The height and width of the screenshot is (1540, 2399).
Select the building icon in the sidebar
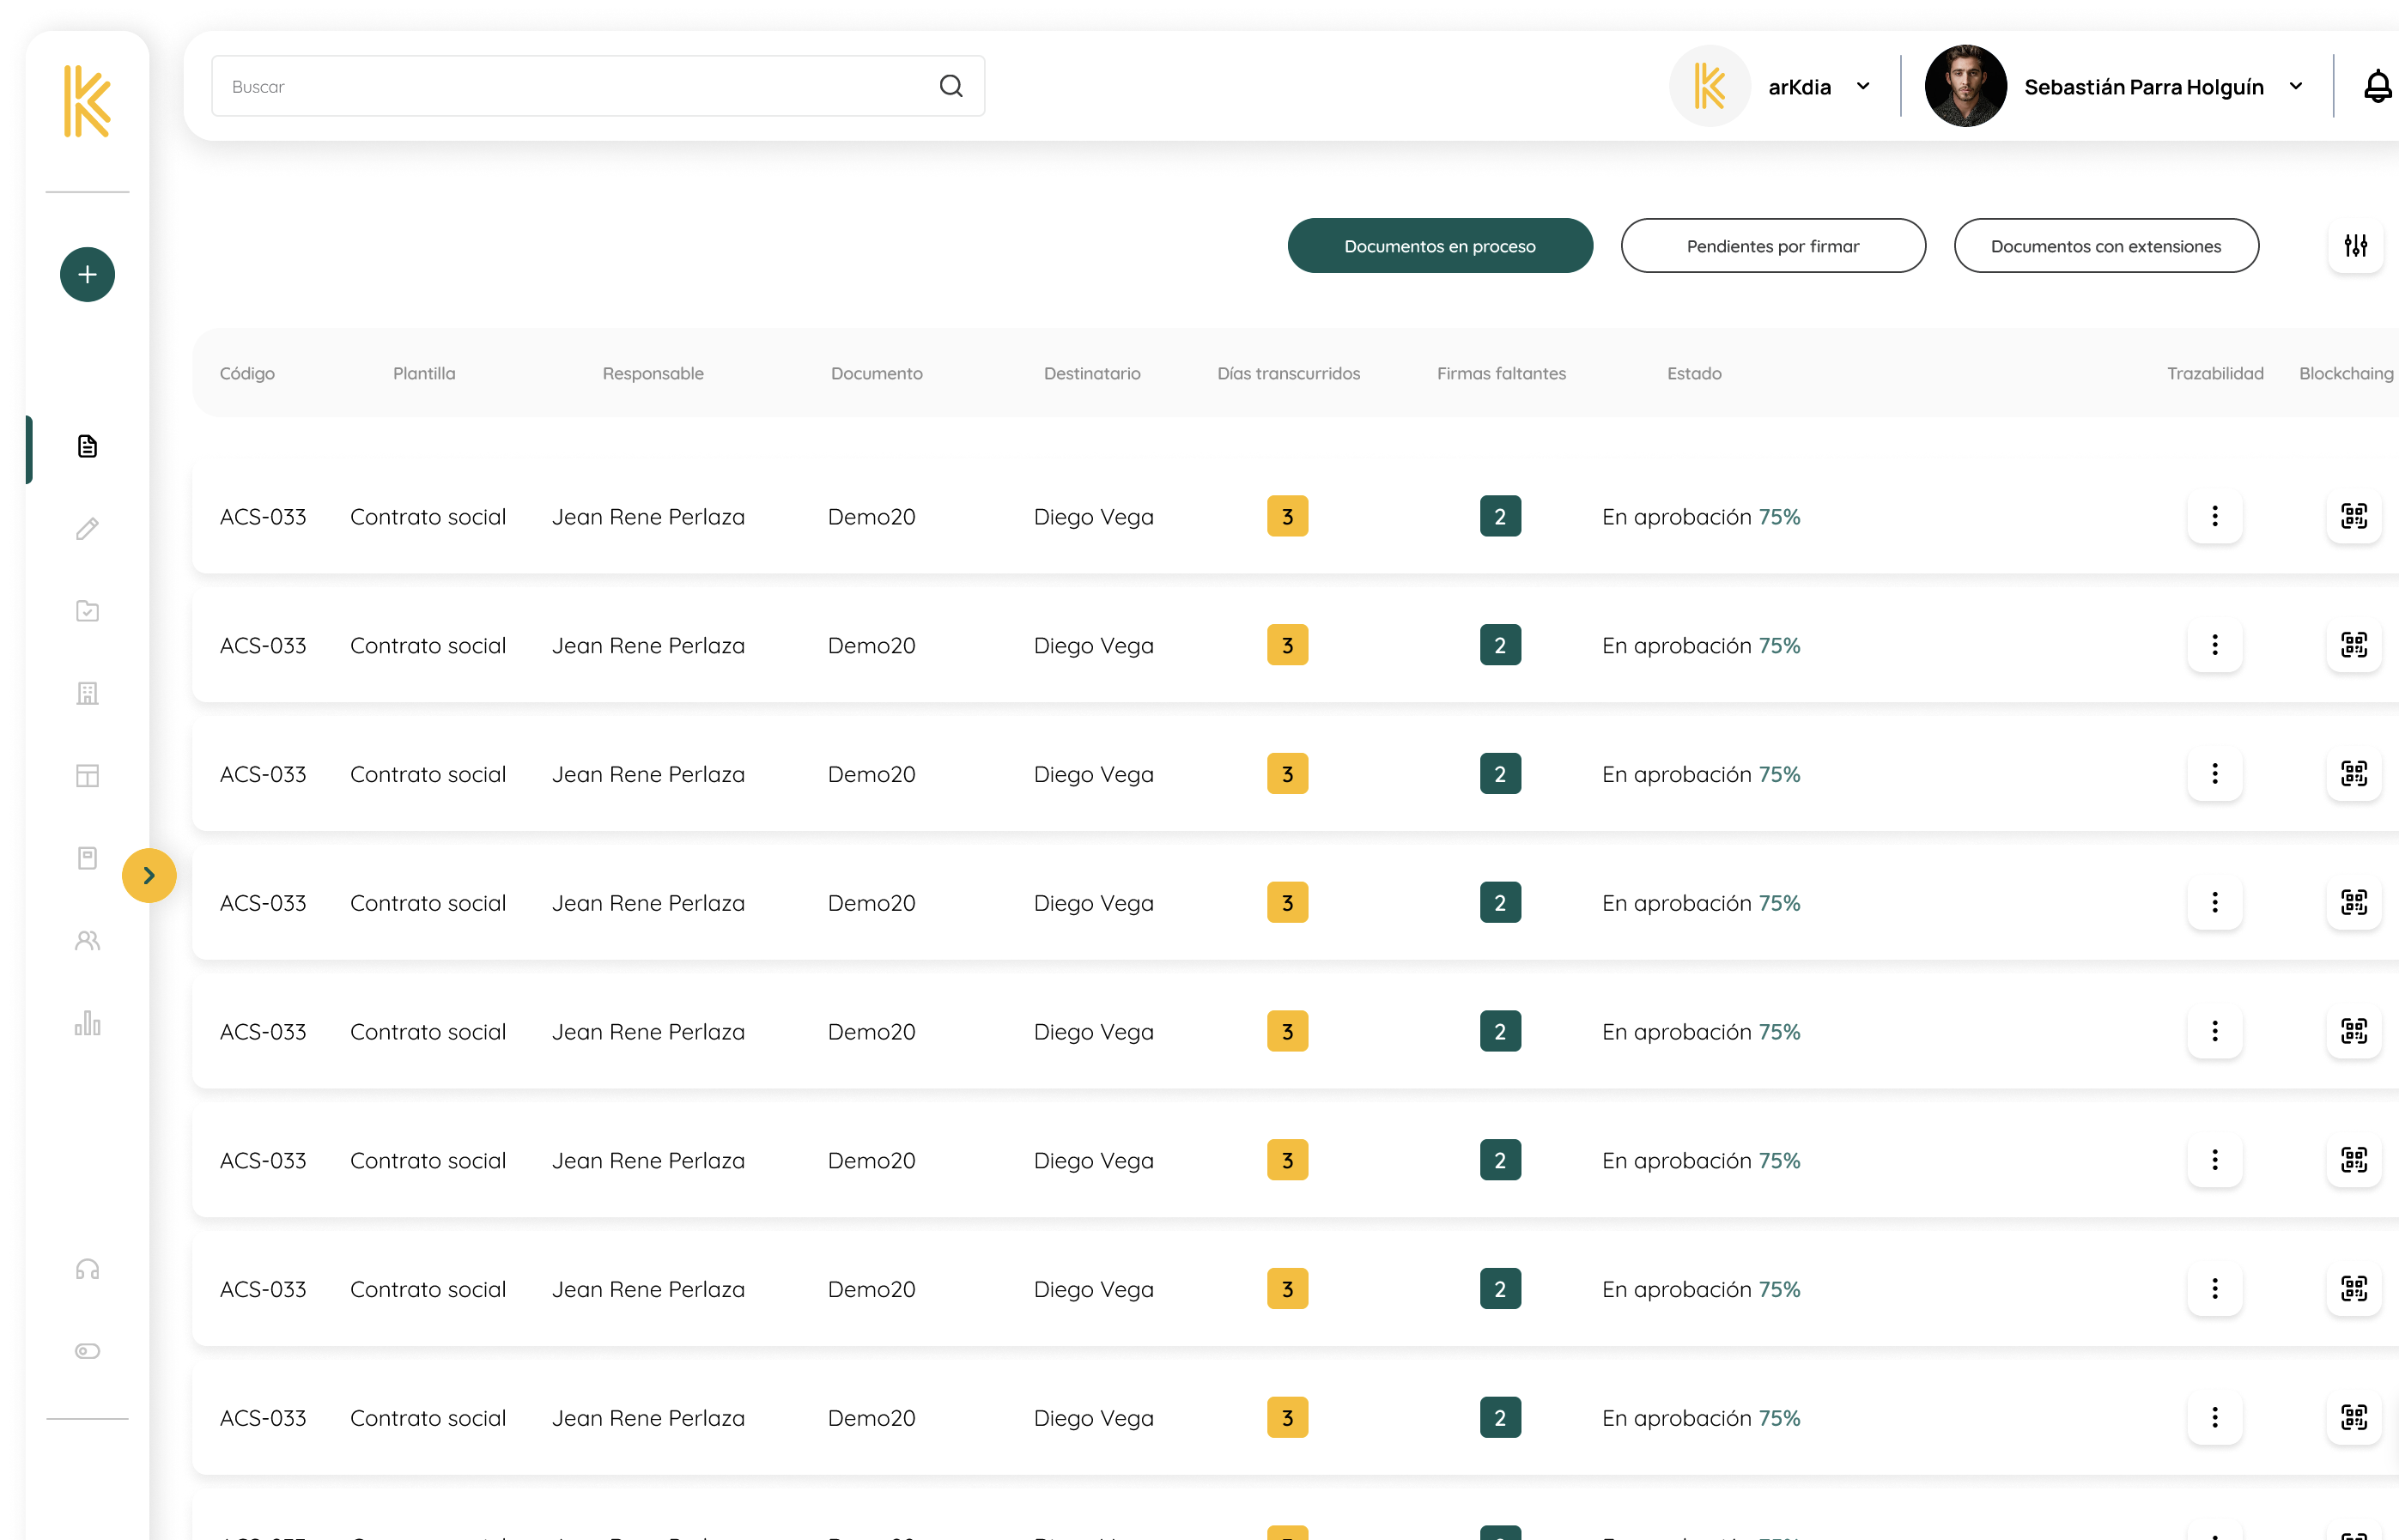(x=87, y=693)
